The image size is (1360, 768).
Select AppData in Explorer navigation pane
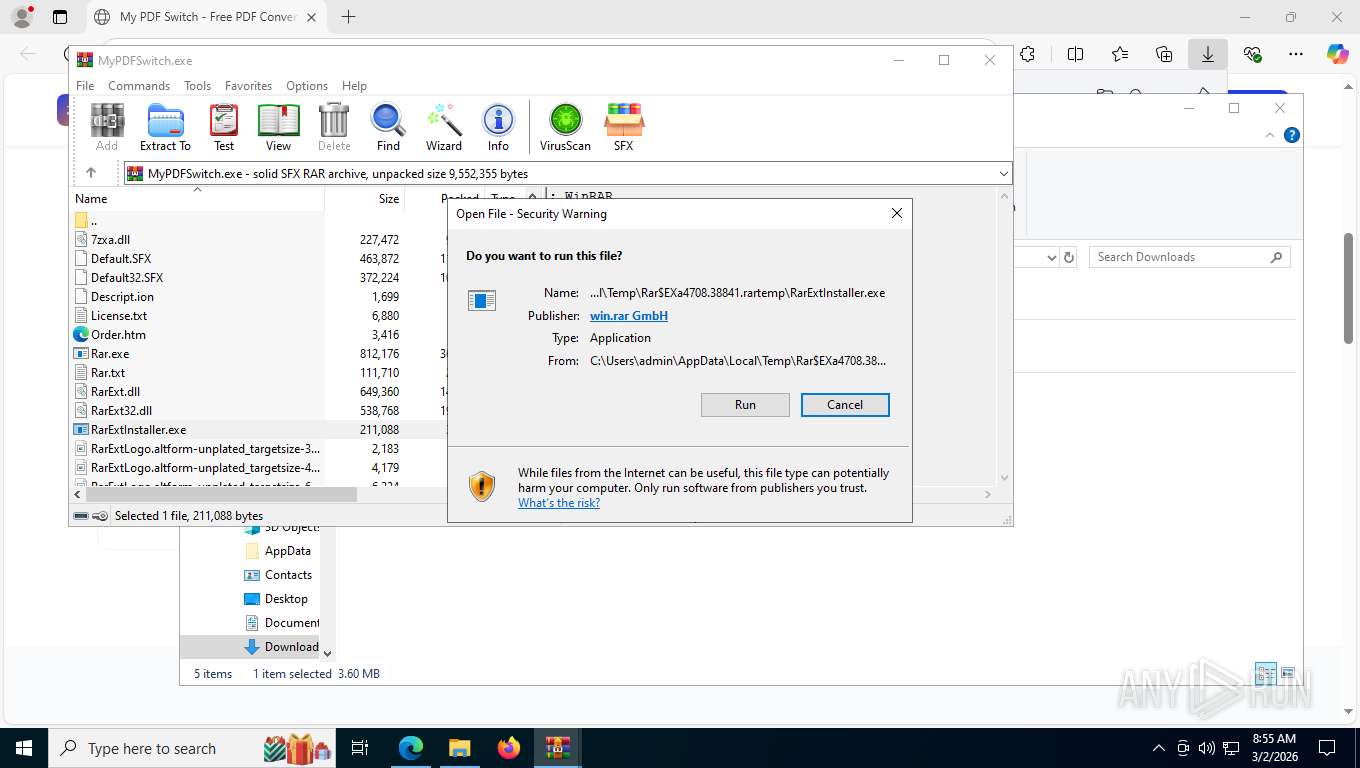(278, 551)
